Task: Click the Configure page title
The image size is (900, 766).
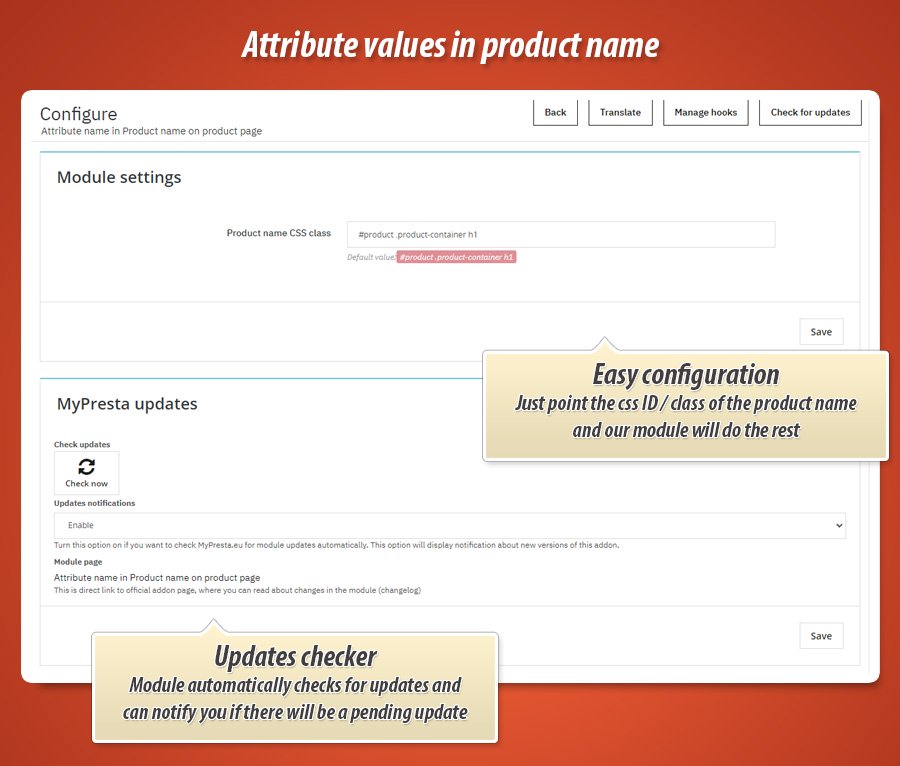Action: 78,114
